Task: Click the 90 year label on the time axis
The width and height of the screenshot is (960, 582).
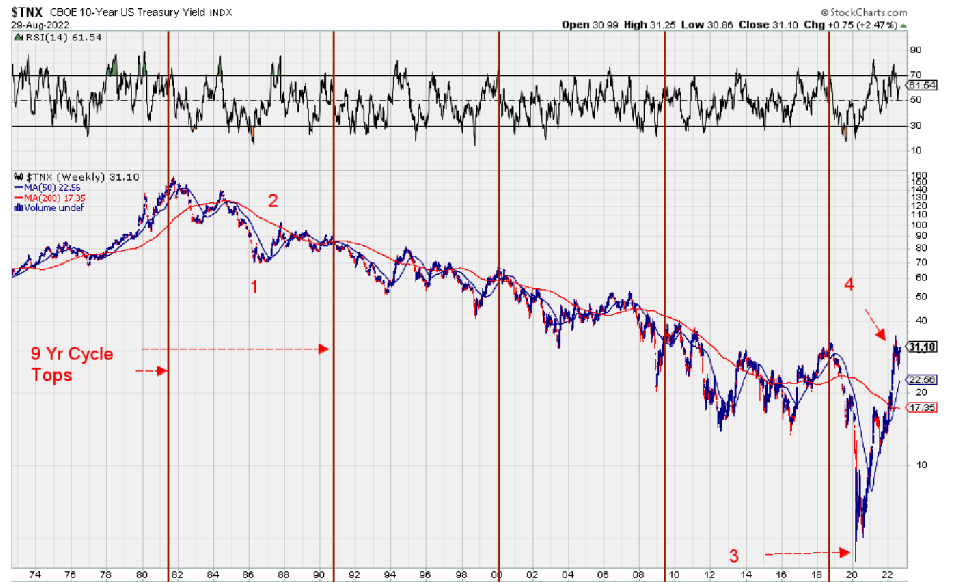Action: [319, 575]
